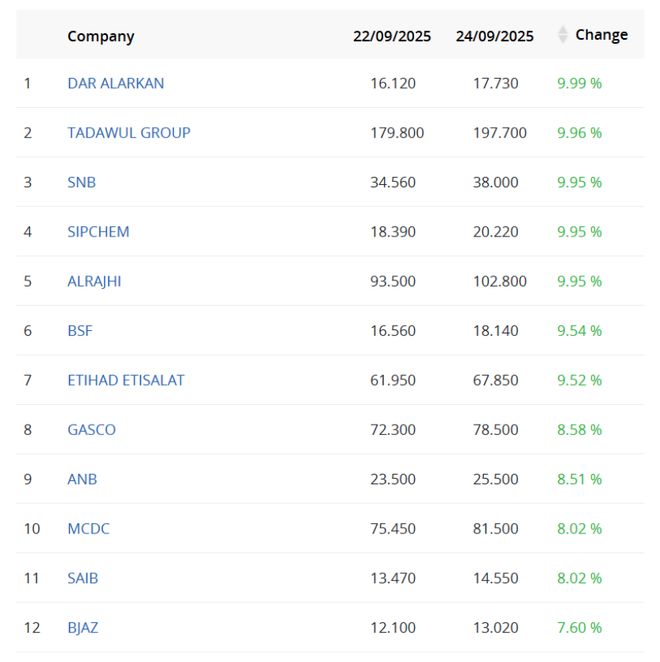
Task: Select the 9.96 % change value
Action: pos(579,133)
